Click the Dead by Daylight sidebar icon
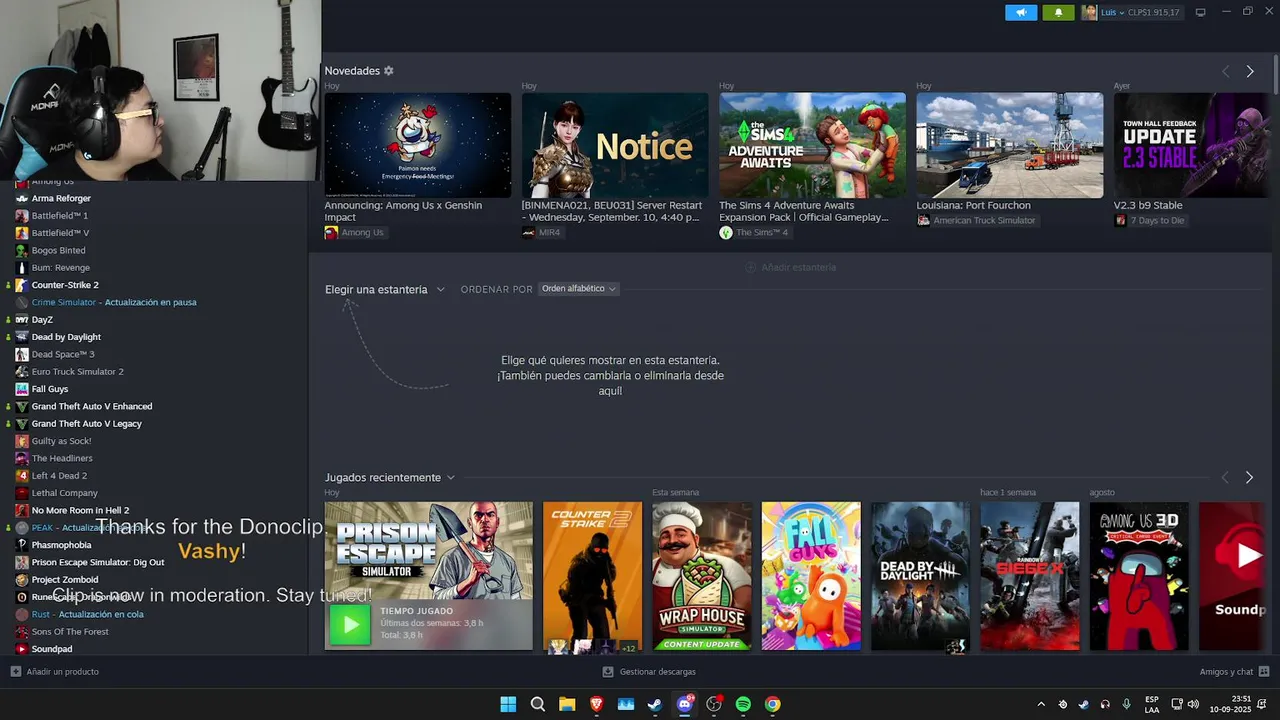The image size is (1280, 720). click(22, 337)
